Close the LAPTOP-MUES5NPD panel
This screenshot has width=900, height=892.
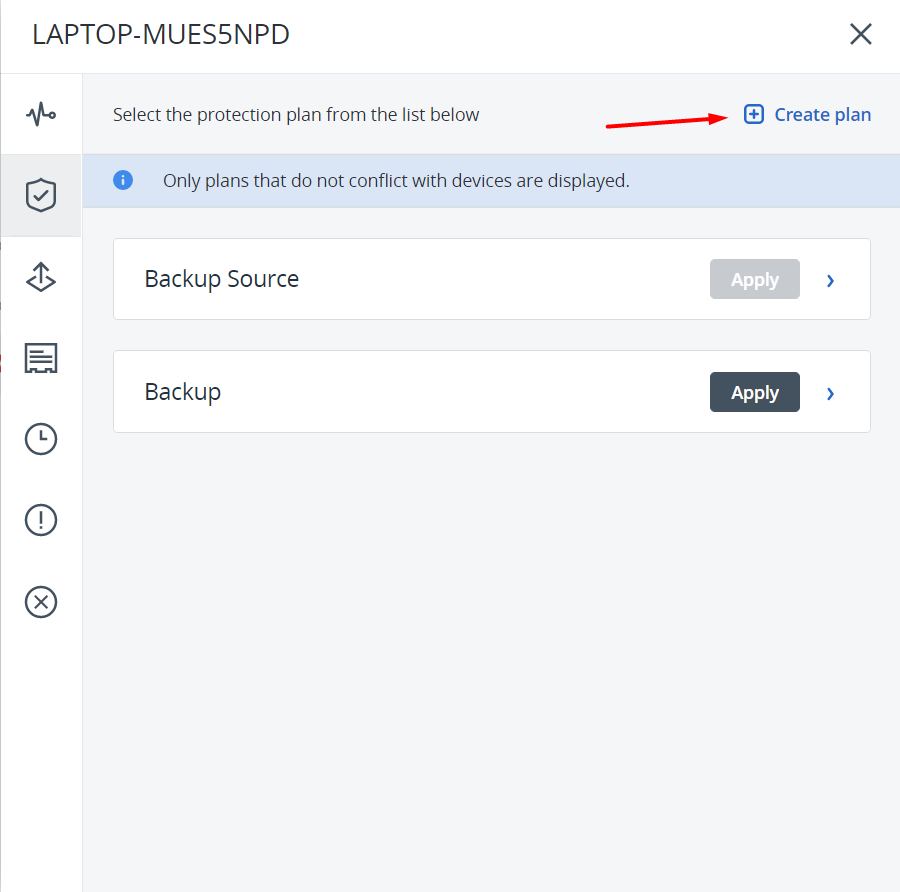point(860,35)
